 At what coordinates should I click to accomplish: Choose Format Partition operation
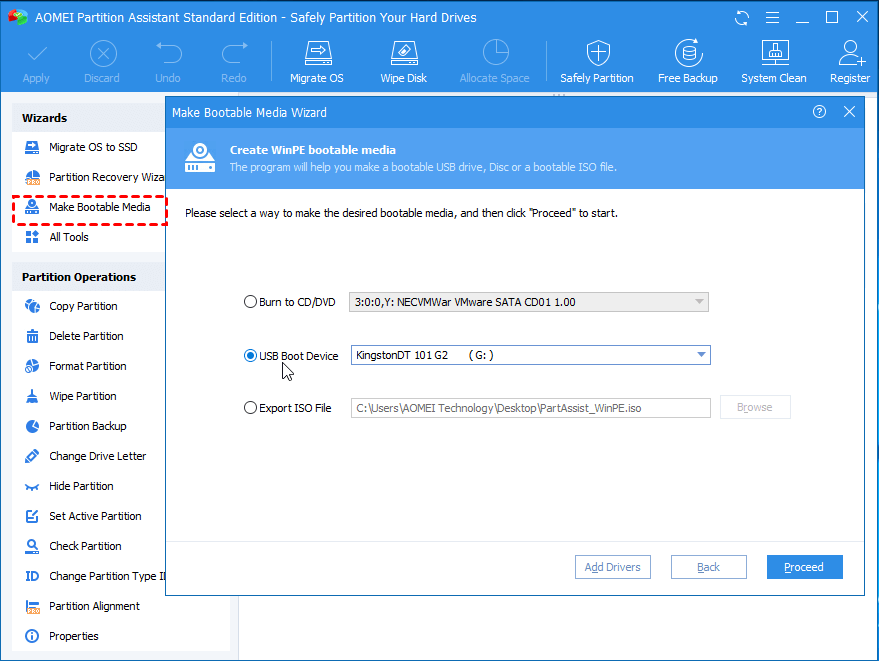click(x=88, y=366)
